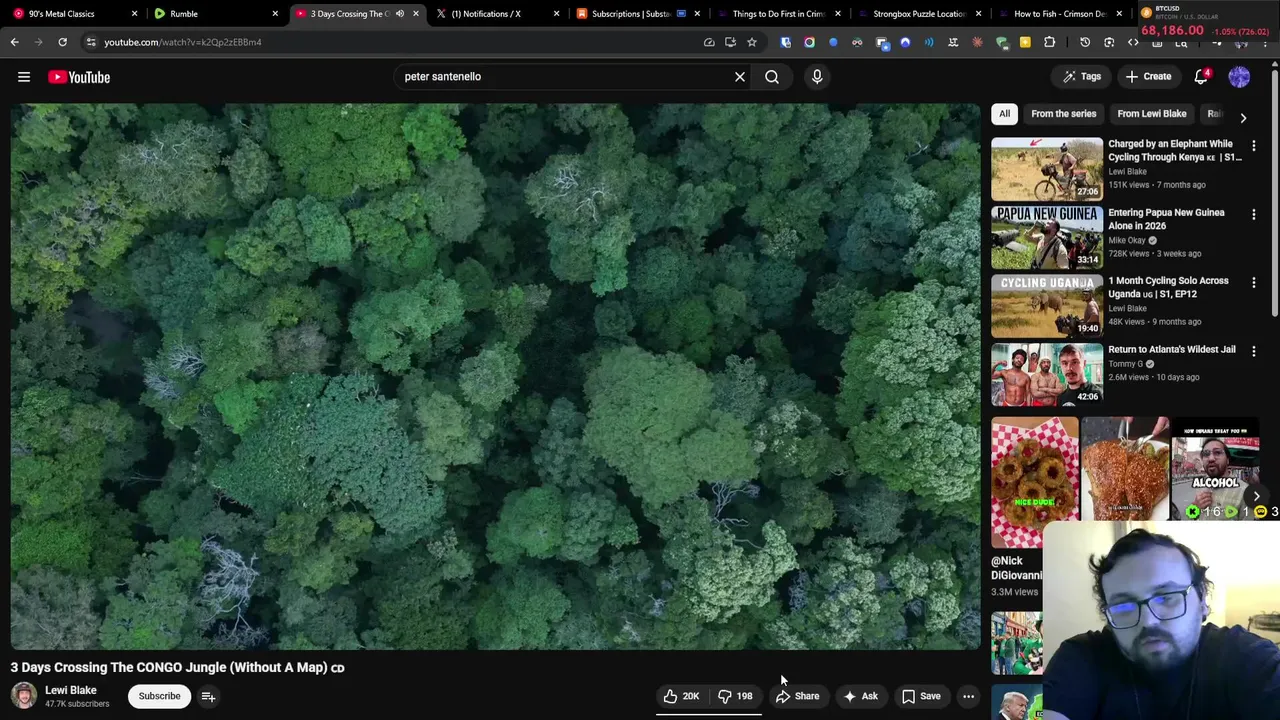Like the video with thumbs up
The image size is (1280, 720).
tap(681, 696)
